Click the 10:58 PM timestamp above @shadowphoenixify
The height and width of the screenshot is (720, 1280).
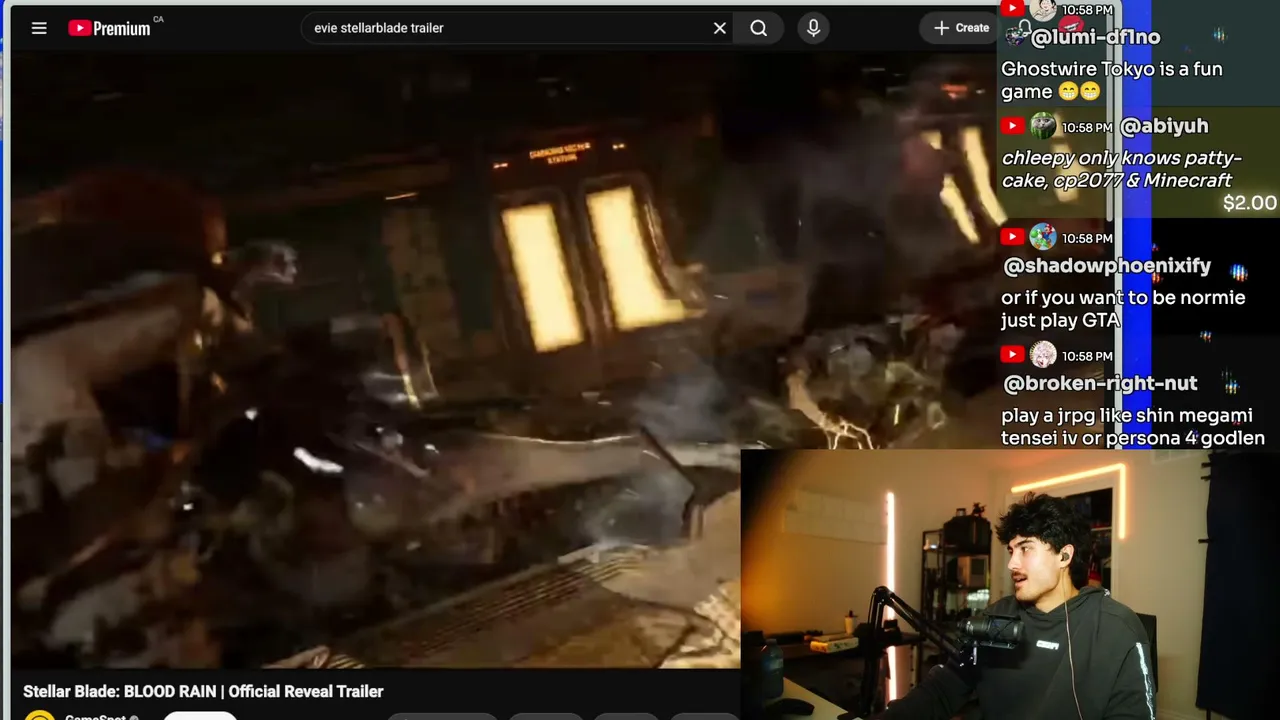pyautogui.click(x=1087, y=238)
